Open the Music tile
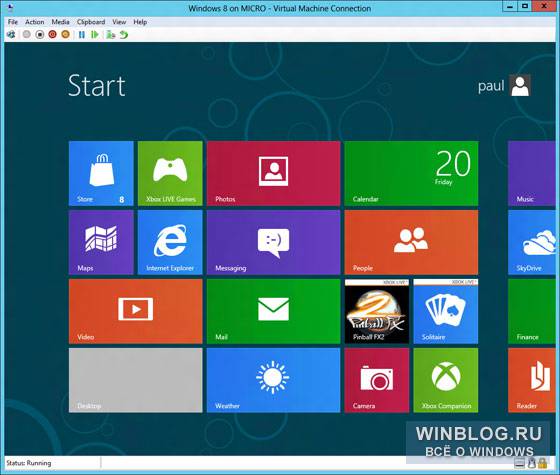This screenshot has height=475, width=560. point(532,173)
